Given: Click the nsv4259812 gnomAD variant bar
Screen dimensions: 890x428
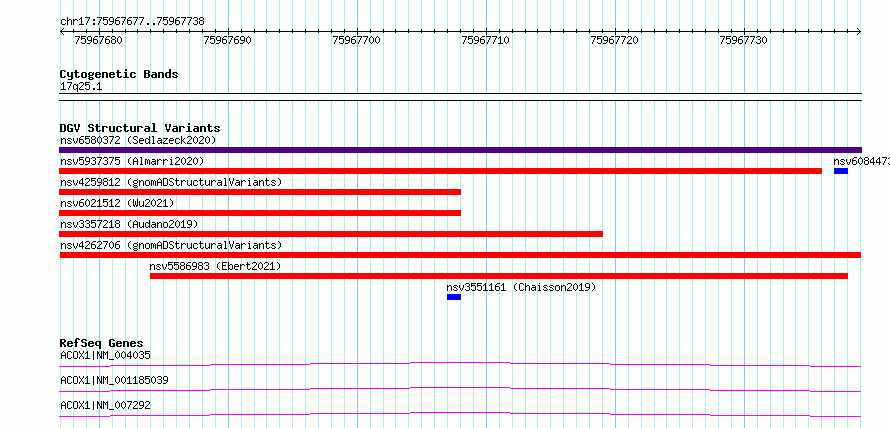Looking at the screenshot, I should [260, 192].
